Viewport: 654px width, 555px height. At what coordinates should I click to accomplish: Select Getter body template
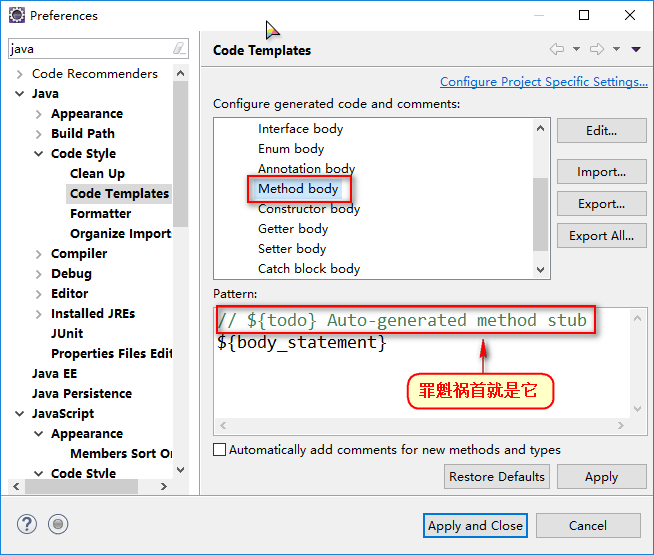point(293,229)
